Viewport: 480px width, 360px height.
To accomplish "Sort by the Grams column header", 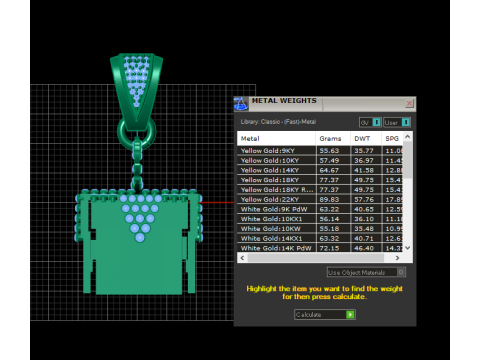I will coord(333,139).
